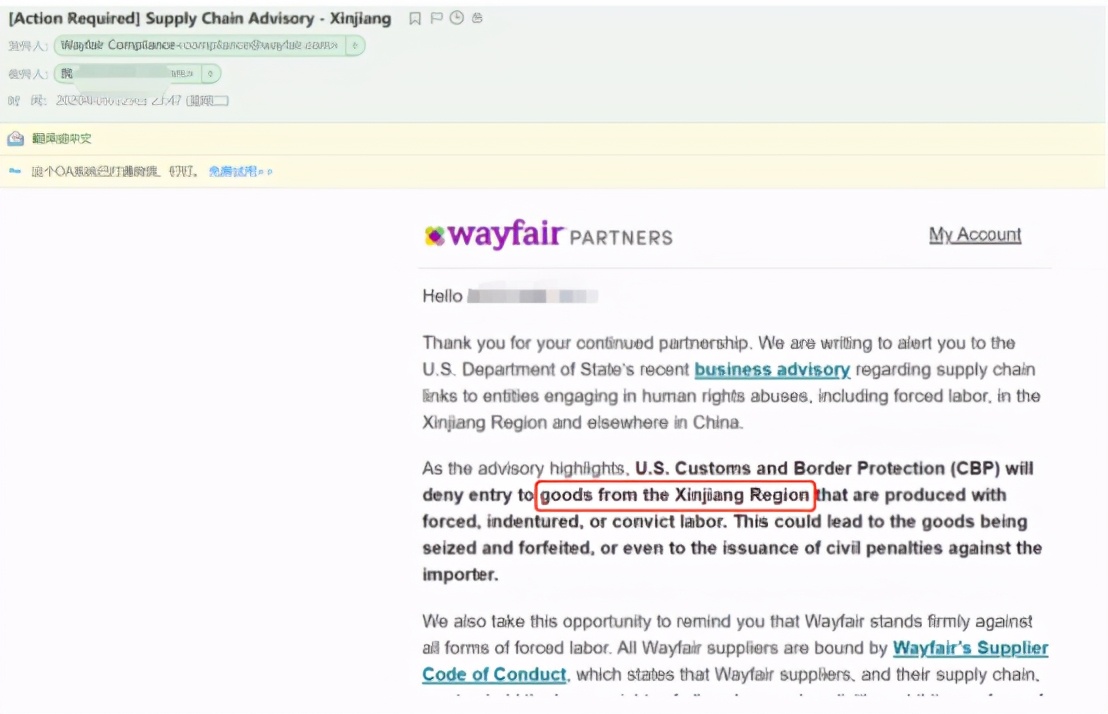
Task: Click the translate-to-Chinese bar text
Action: click(62, 138)
